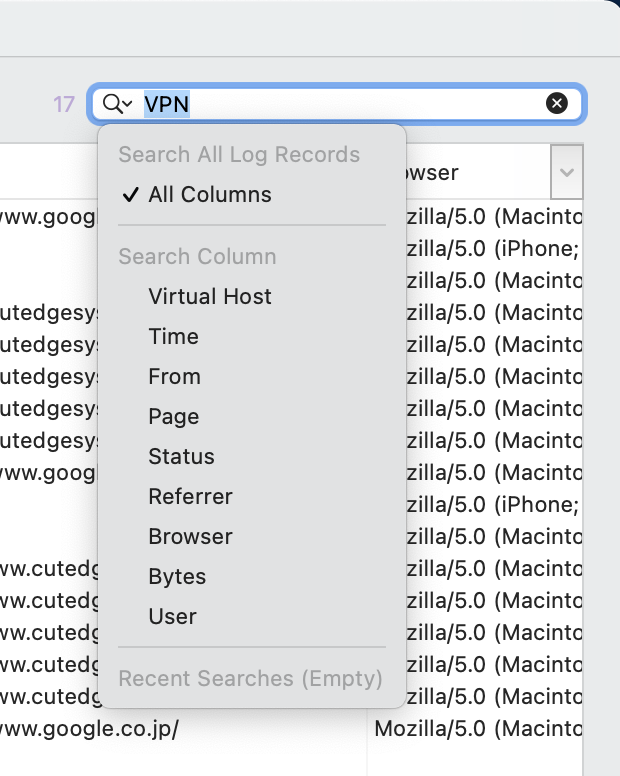Limit search to the Bytes column
Viewport: 620px width, 776px height.
[177, 576]
